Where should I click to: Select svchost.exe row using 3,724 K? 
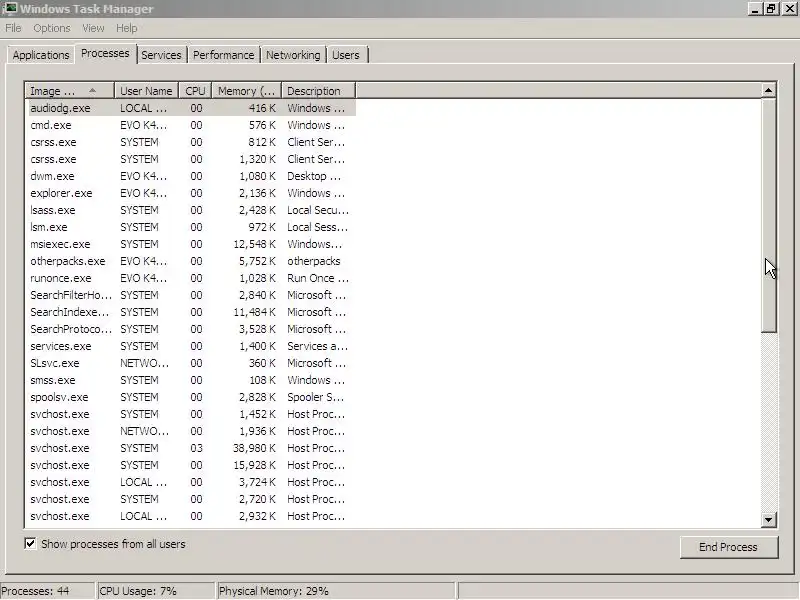(x=190, y=482)
